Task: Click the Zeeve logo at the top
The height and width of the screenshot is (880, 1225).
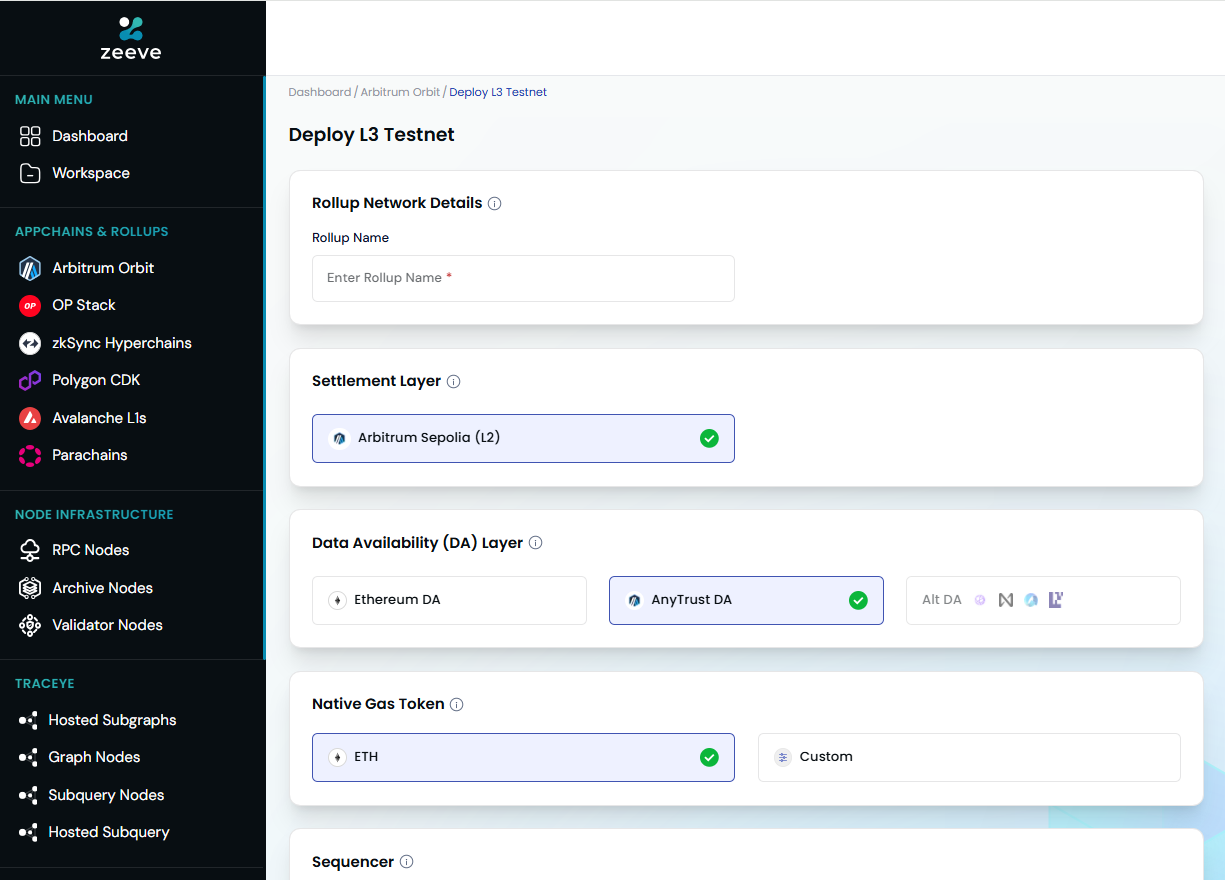Action: 131,37
